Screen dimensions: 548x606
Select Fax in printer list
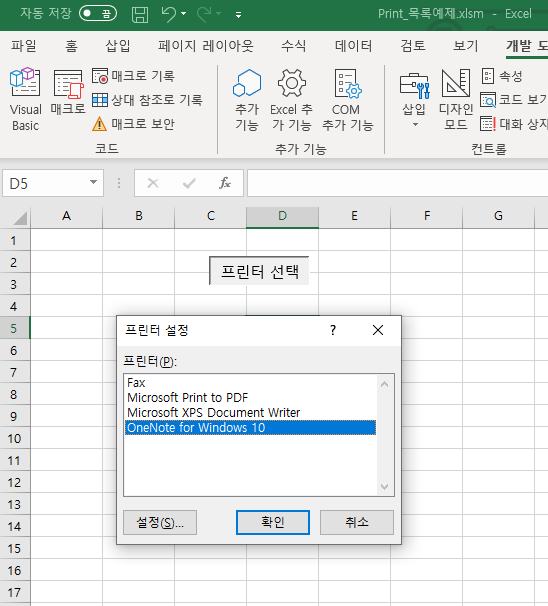click(x=250, y=383)
